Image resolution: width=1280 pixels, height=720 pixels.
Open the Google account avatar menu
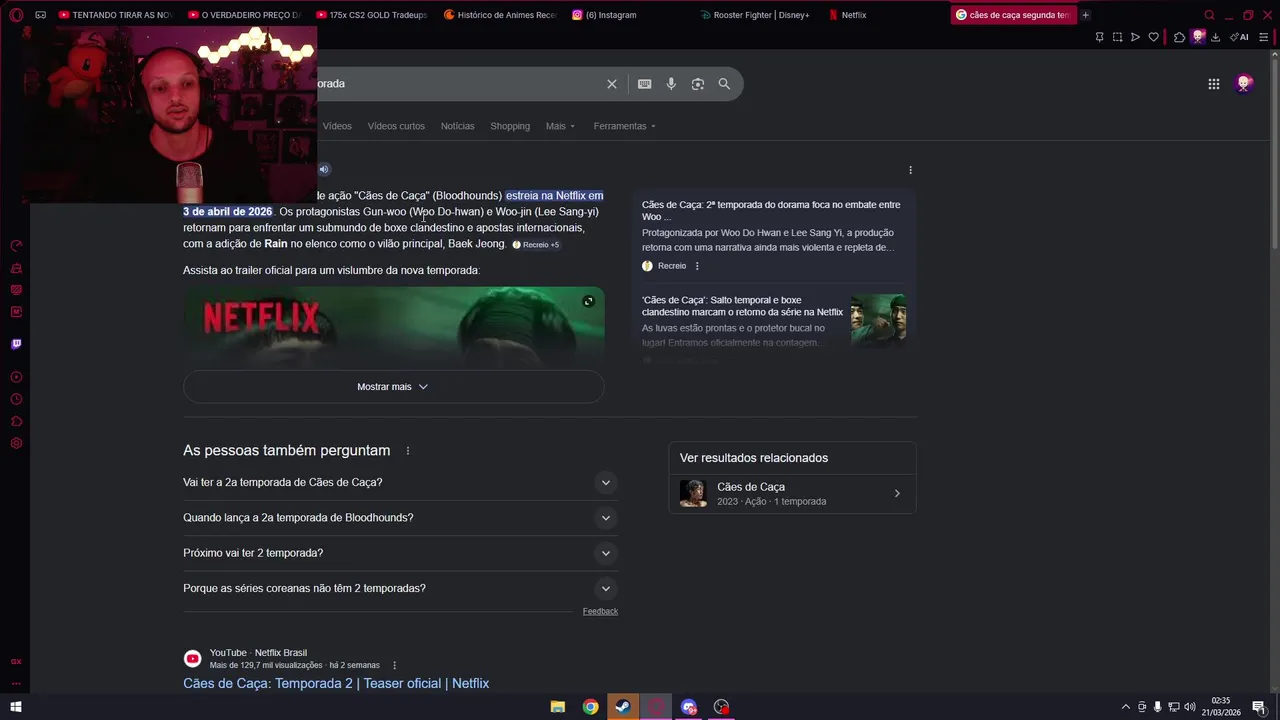pyautogui.click(x=1244, y=84)
